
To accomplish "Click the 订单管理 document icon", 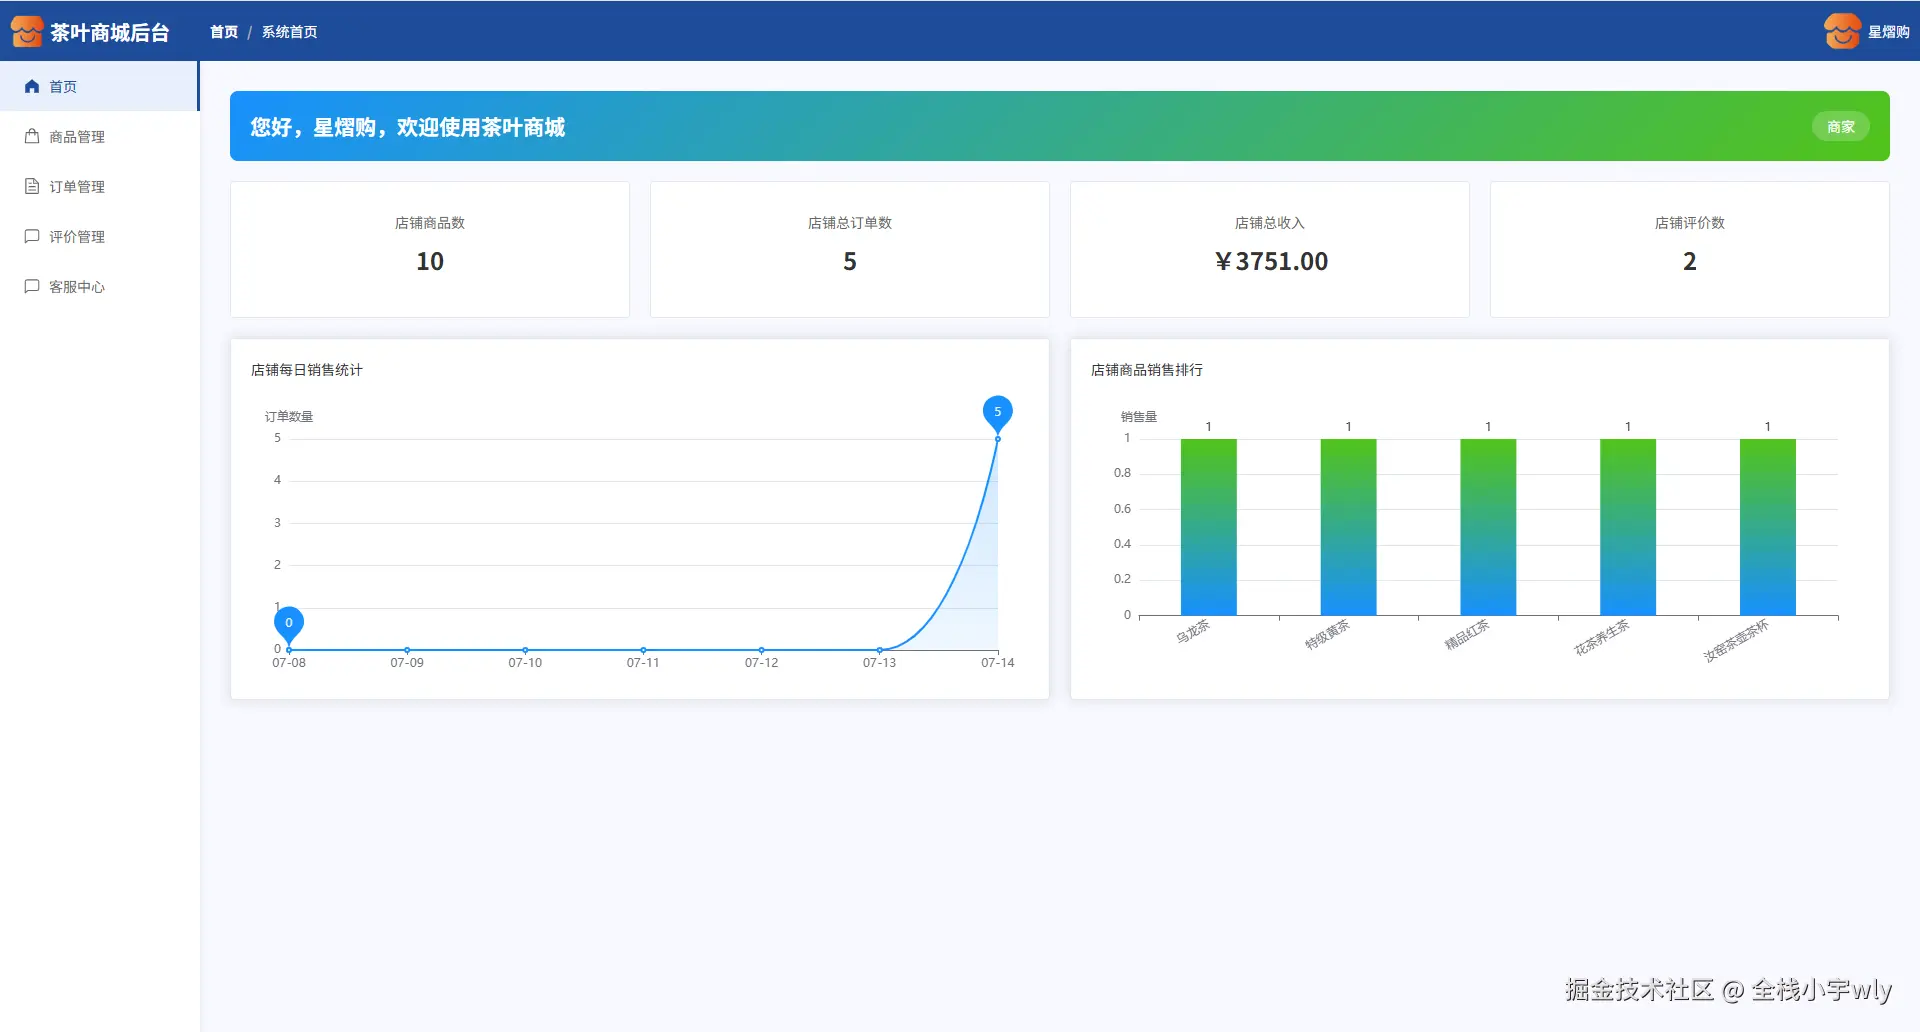I will click(32, 187).
